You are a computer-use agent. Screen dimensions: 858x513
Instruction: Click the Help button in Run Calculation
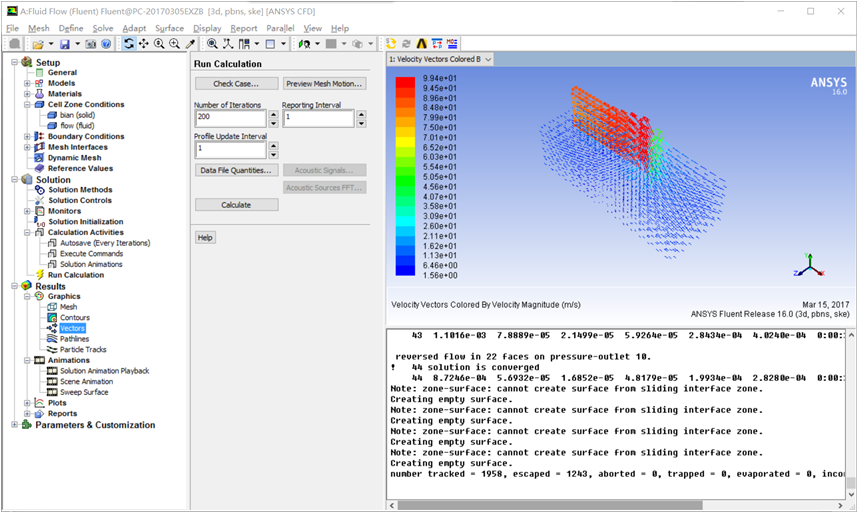[x=205, y=237]
